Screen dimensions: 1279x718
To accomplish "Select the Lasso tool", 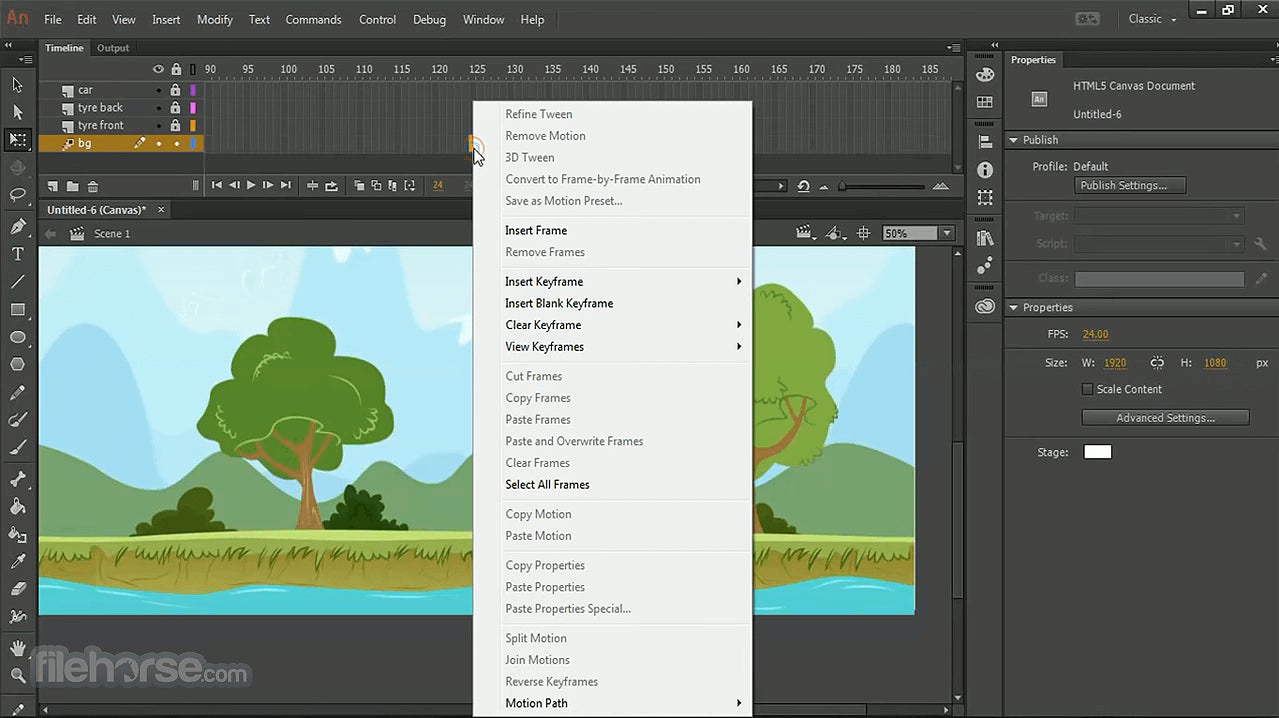I will click(x=17, y=195).
